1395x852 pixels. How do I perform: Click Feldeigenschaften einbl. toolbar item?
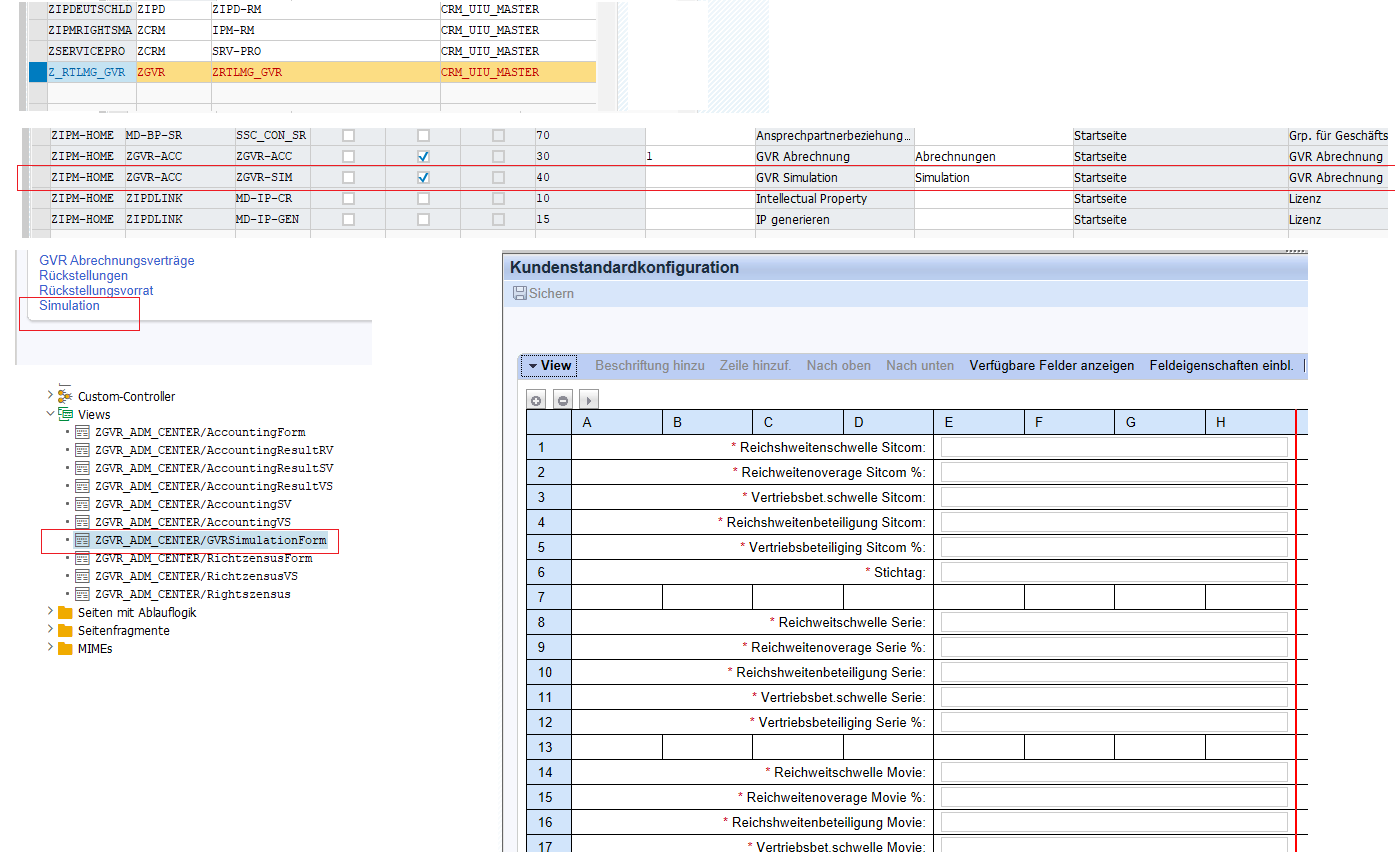[1221, 366]
